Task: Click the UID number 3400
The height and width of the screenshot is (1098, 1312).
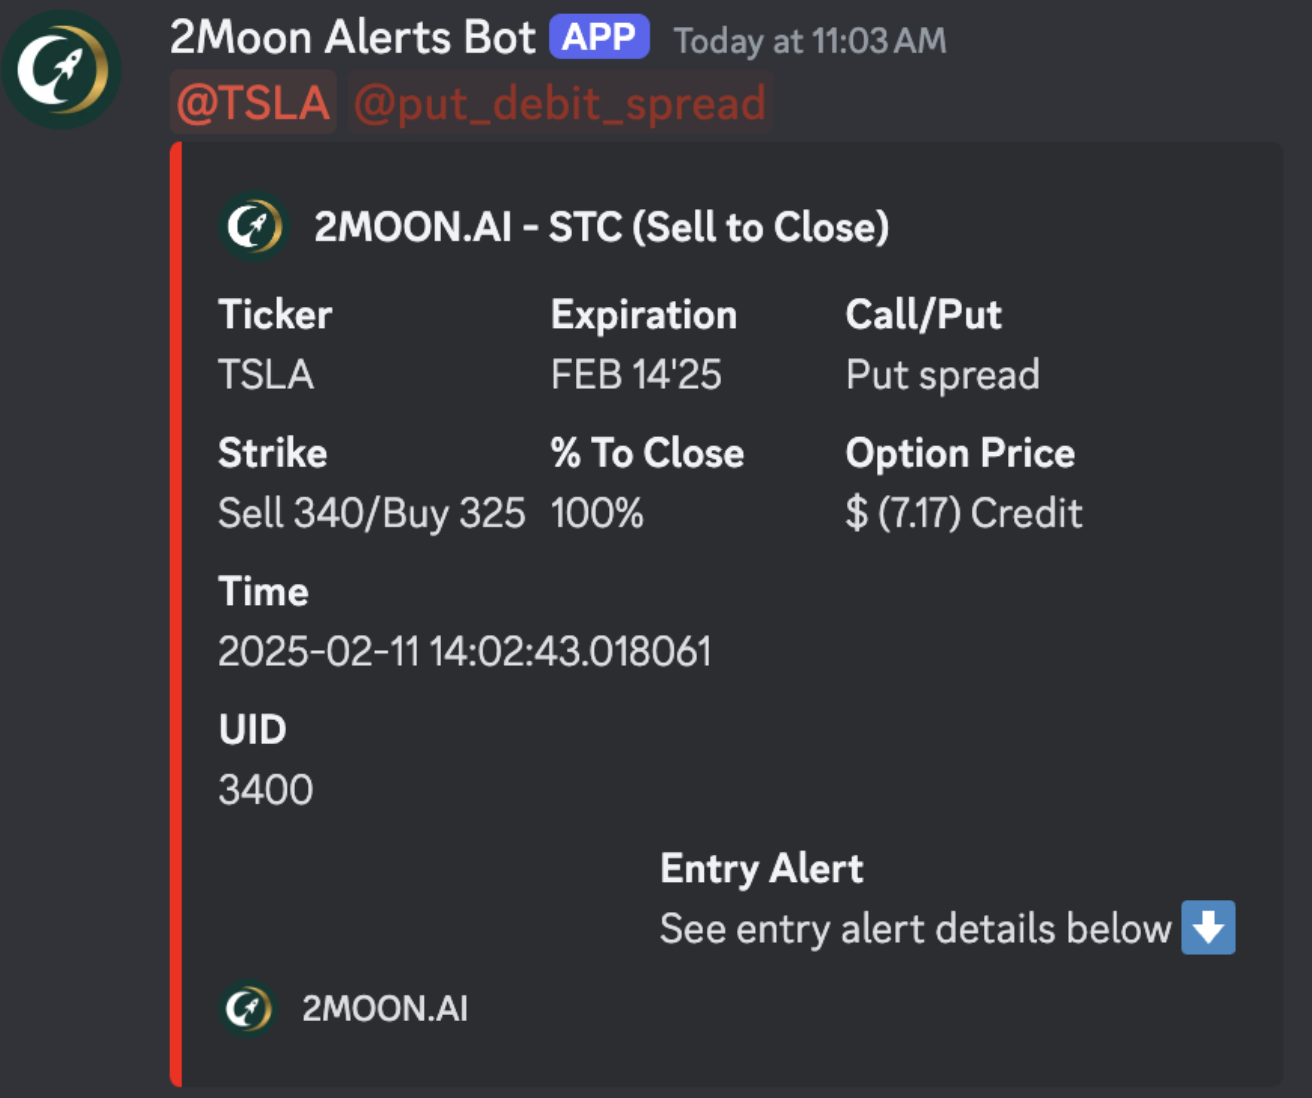Action: pyautogui.click(x=266, y=790)
